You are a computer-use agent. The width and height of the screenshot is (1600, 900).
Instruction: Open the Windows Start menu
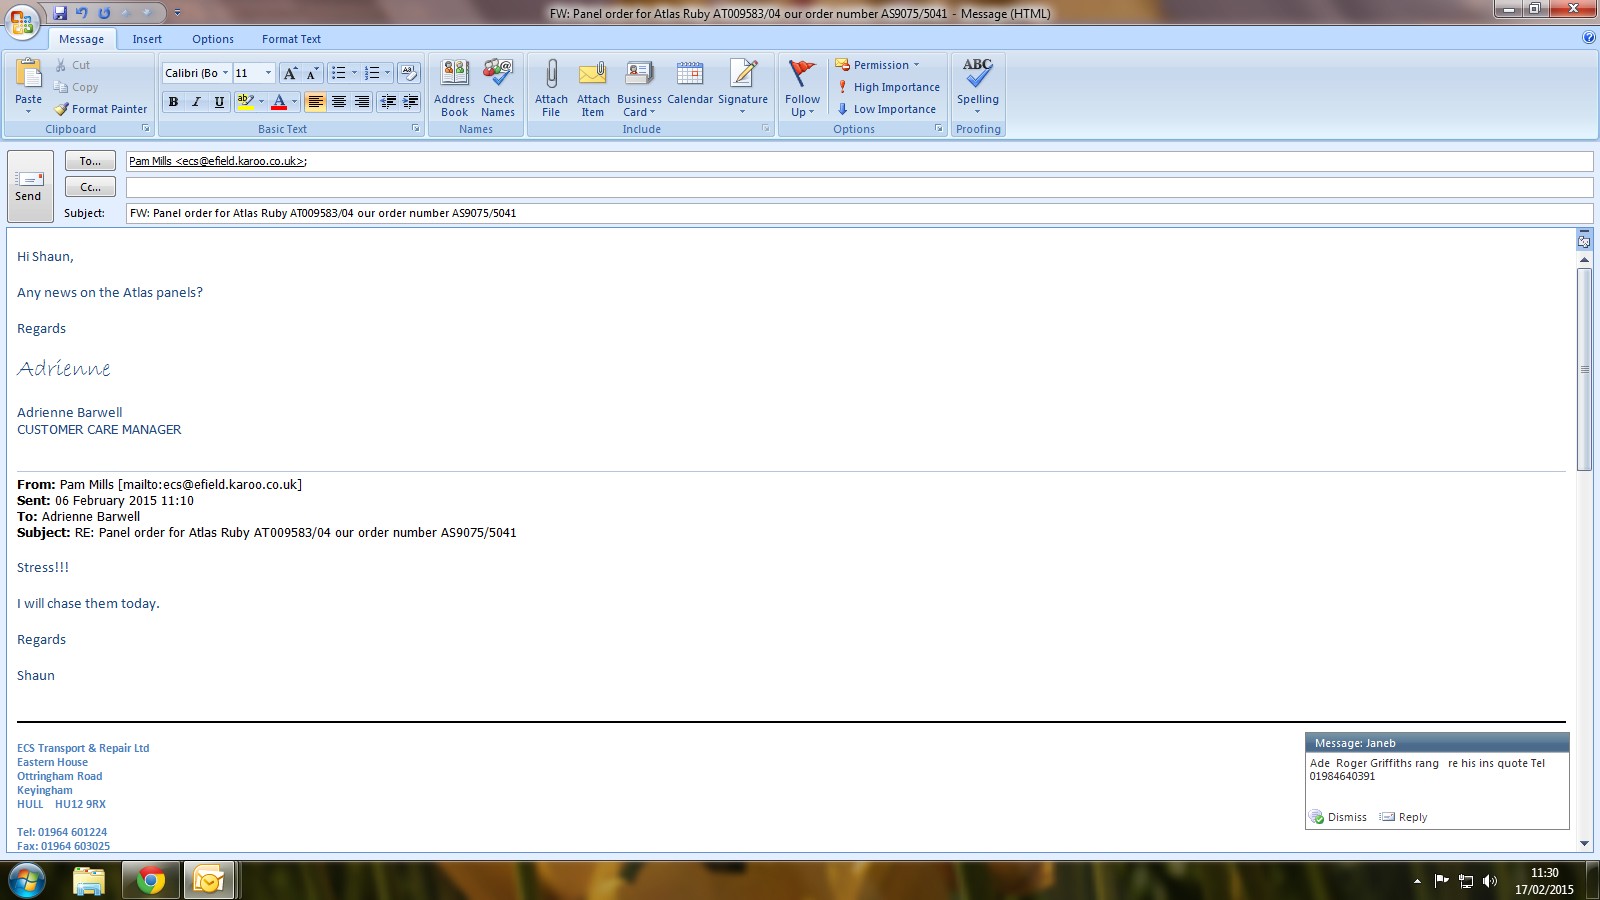(27, 880)
